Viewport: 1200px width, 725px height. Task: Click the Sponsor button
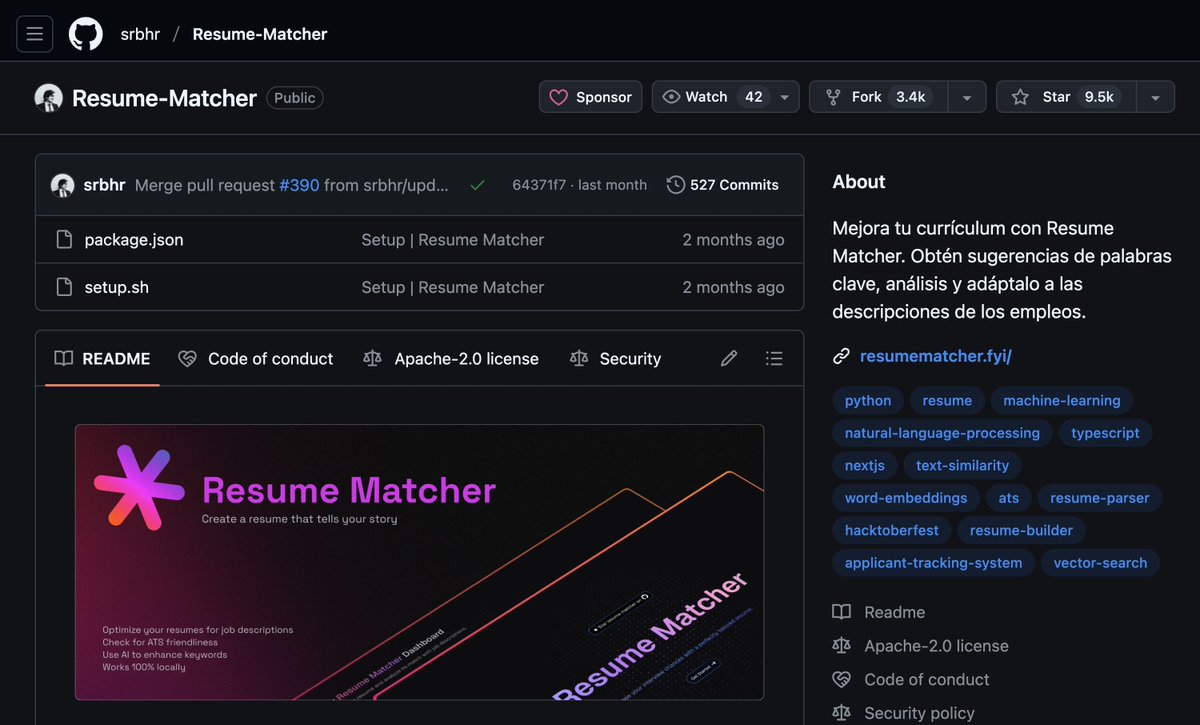pos(591,97)
